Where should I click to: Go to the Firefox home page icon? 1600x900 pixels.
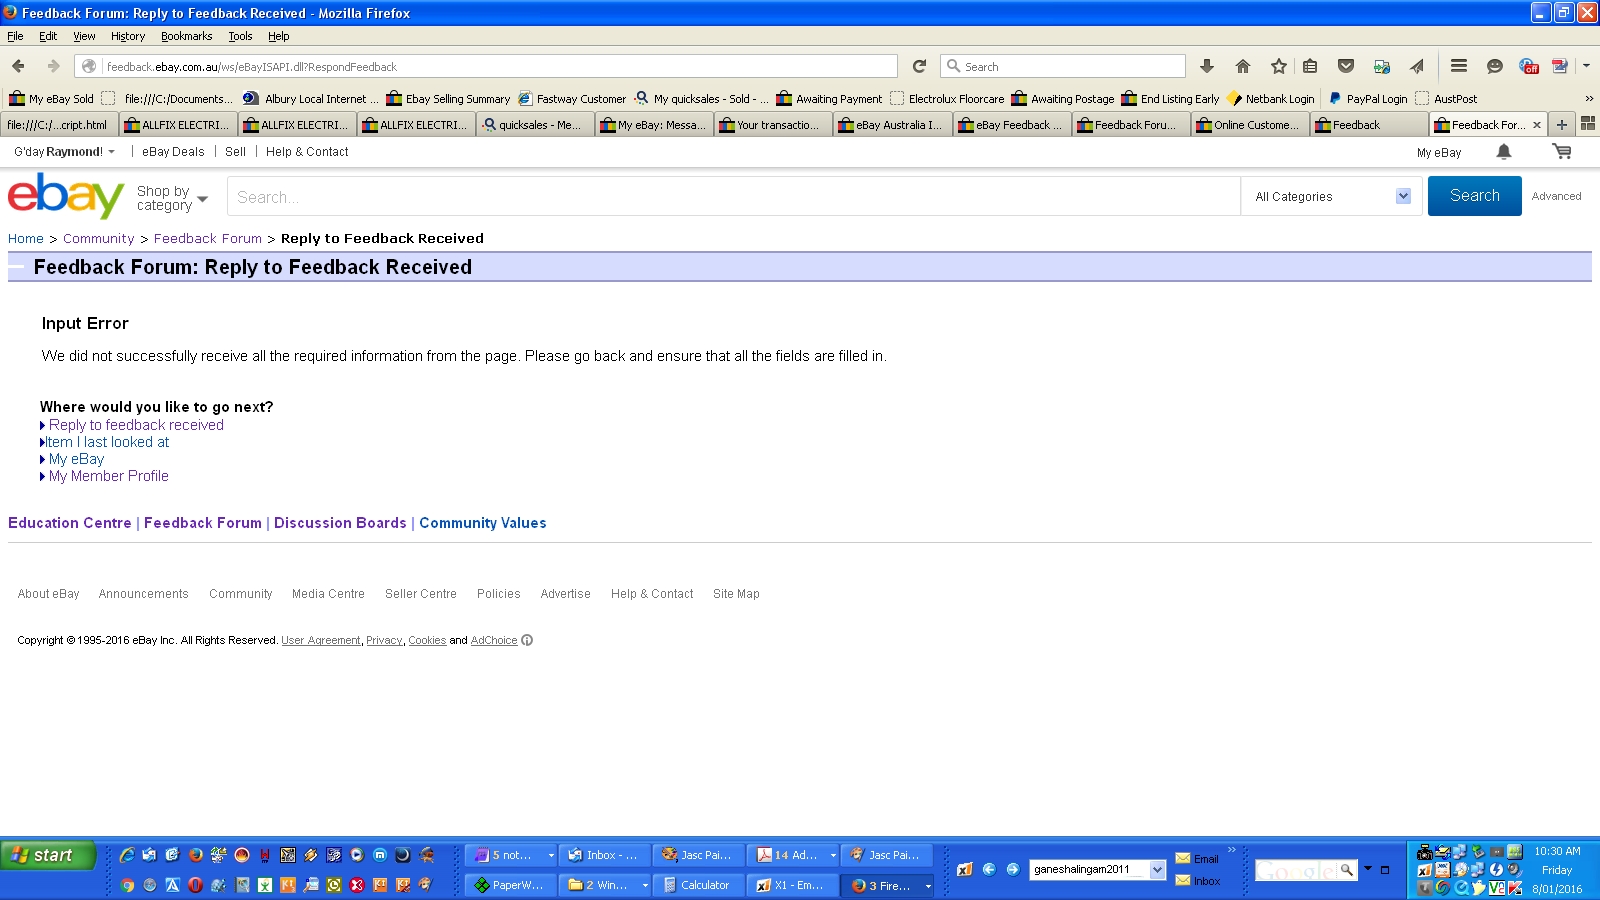point(1243,66)
